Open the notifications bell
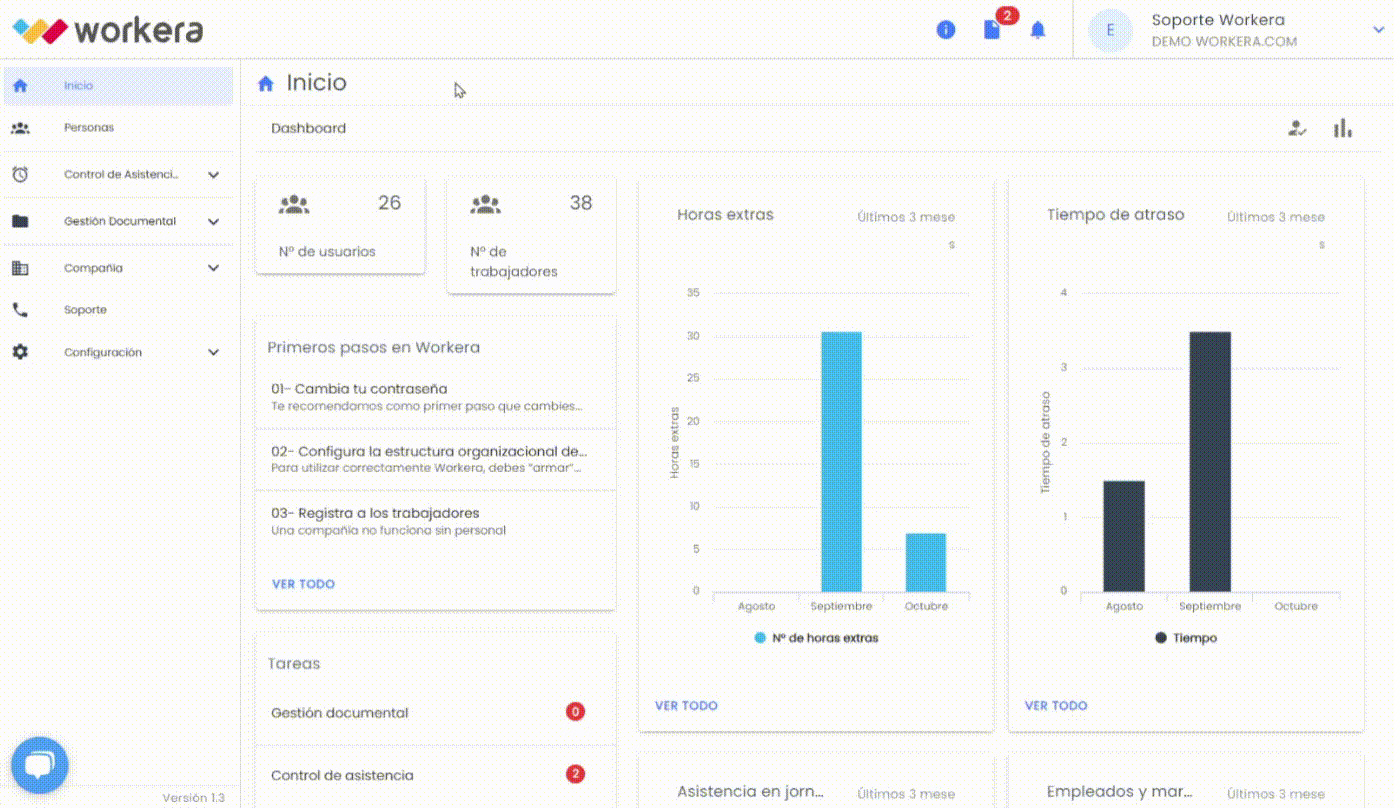The image size is (1394, 808). tap(1038, 30)
